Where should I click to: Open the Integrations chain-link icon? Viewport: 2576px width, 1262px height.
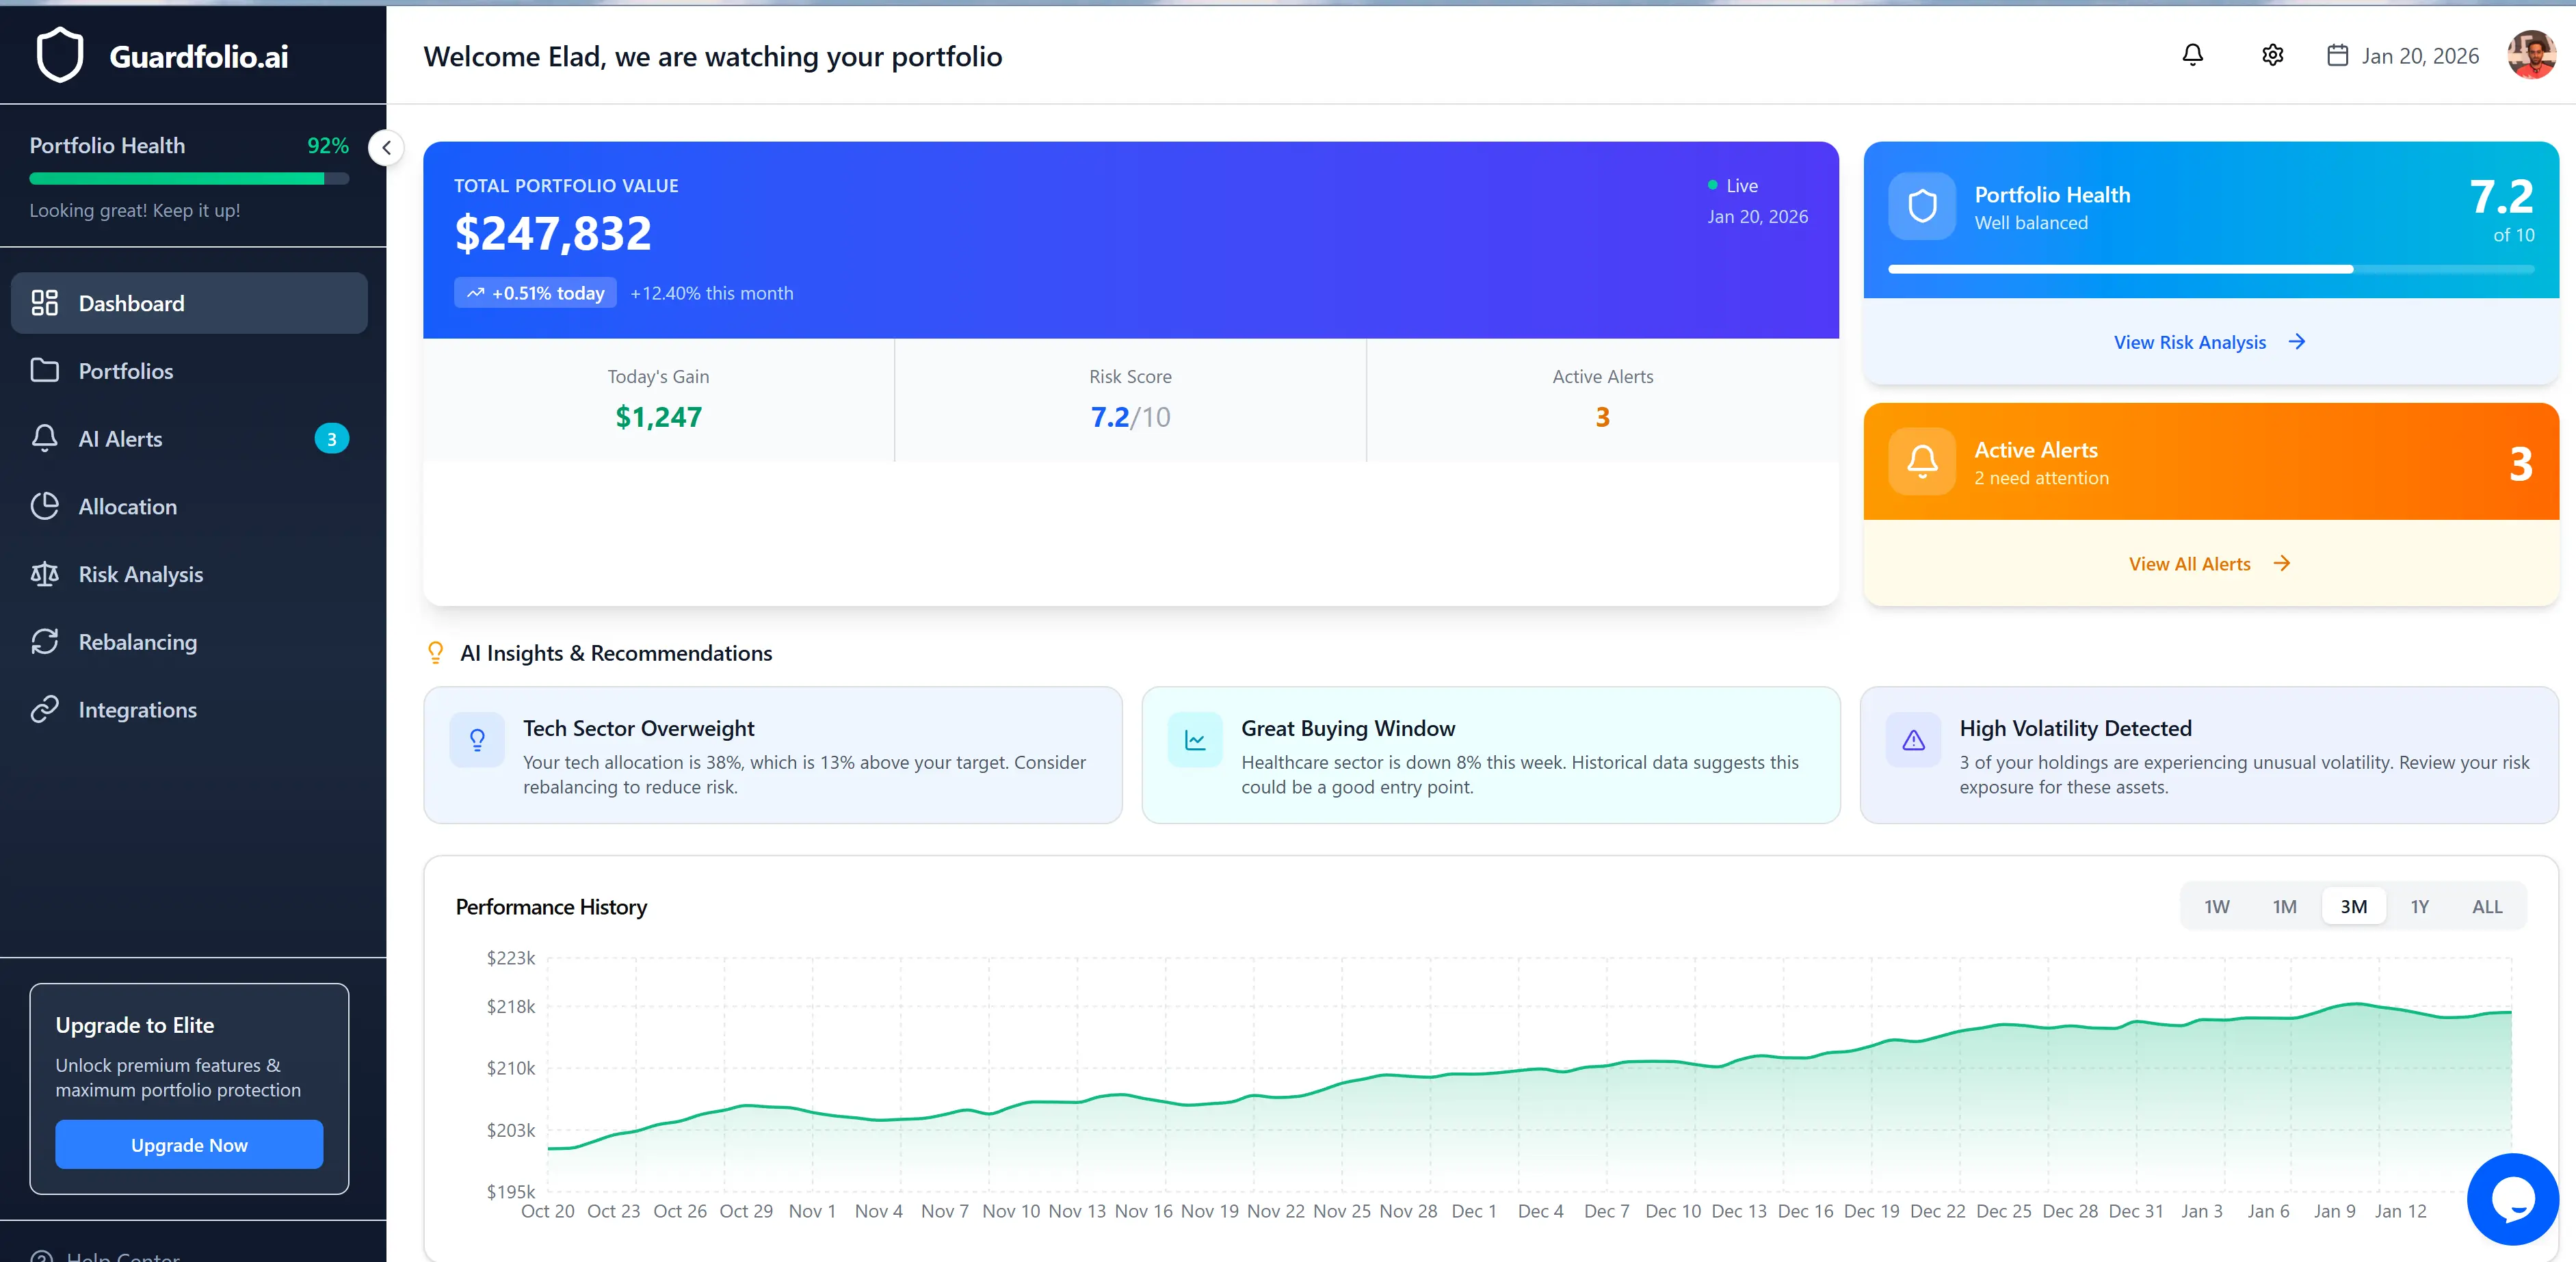(45, 709)
